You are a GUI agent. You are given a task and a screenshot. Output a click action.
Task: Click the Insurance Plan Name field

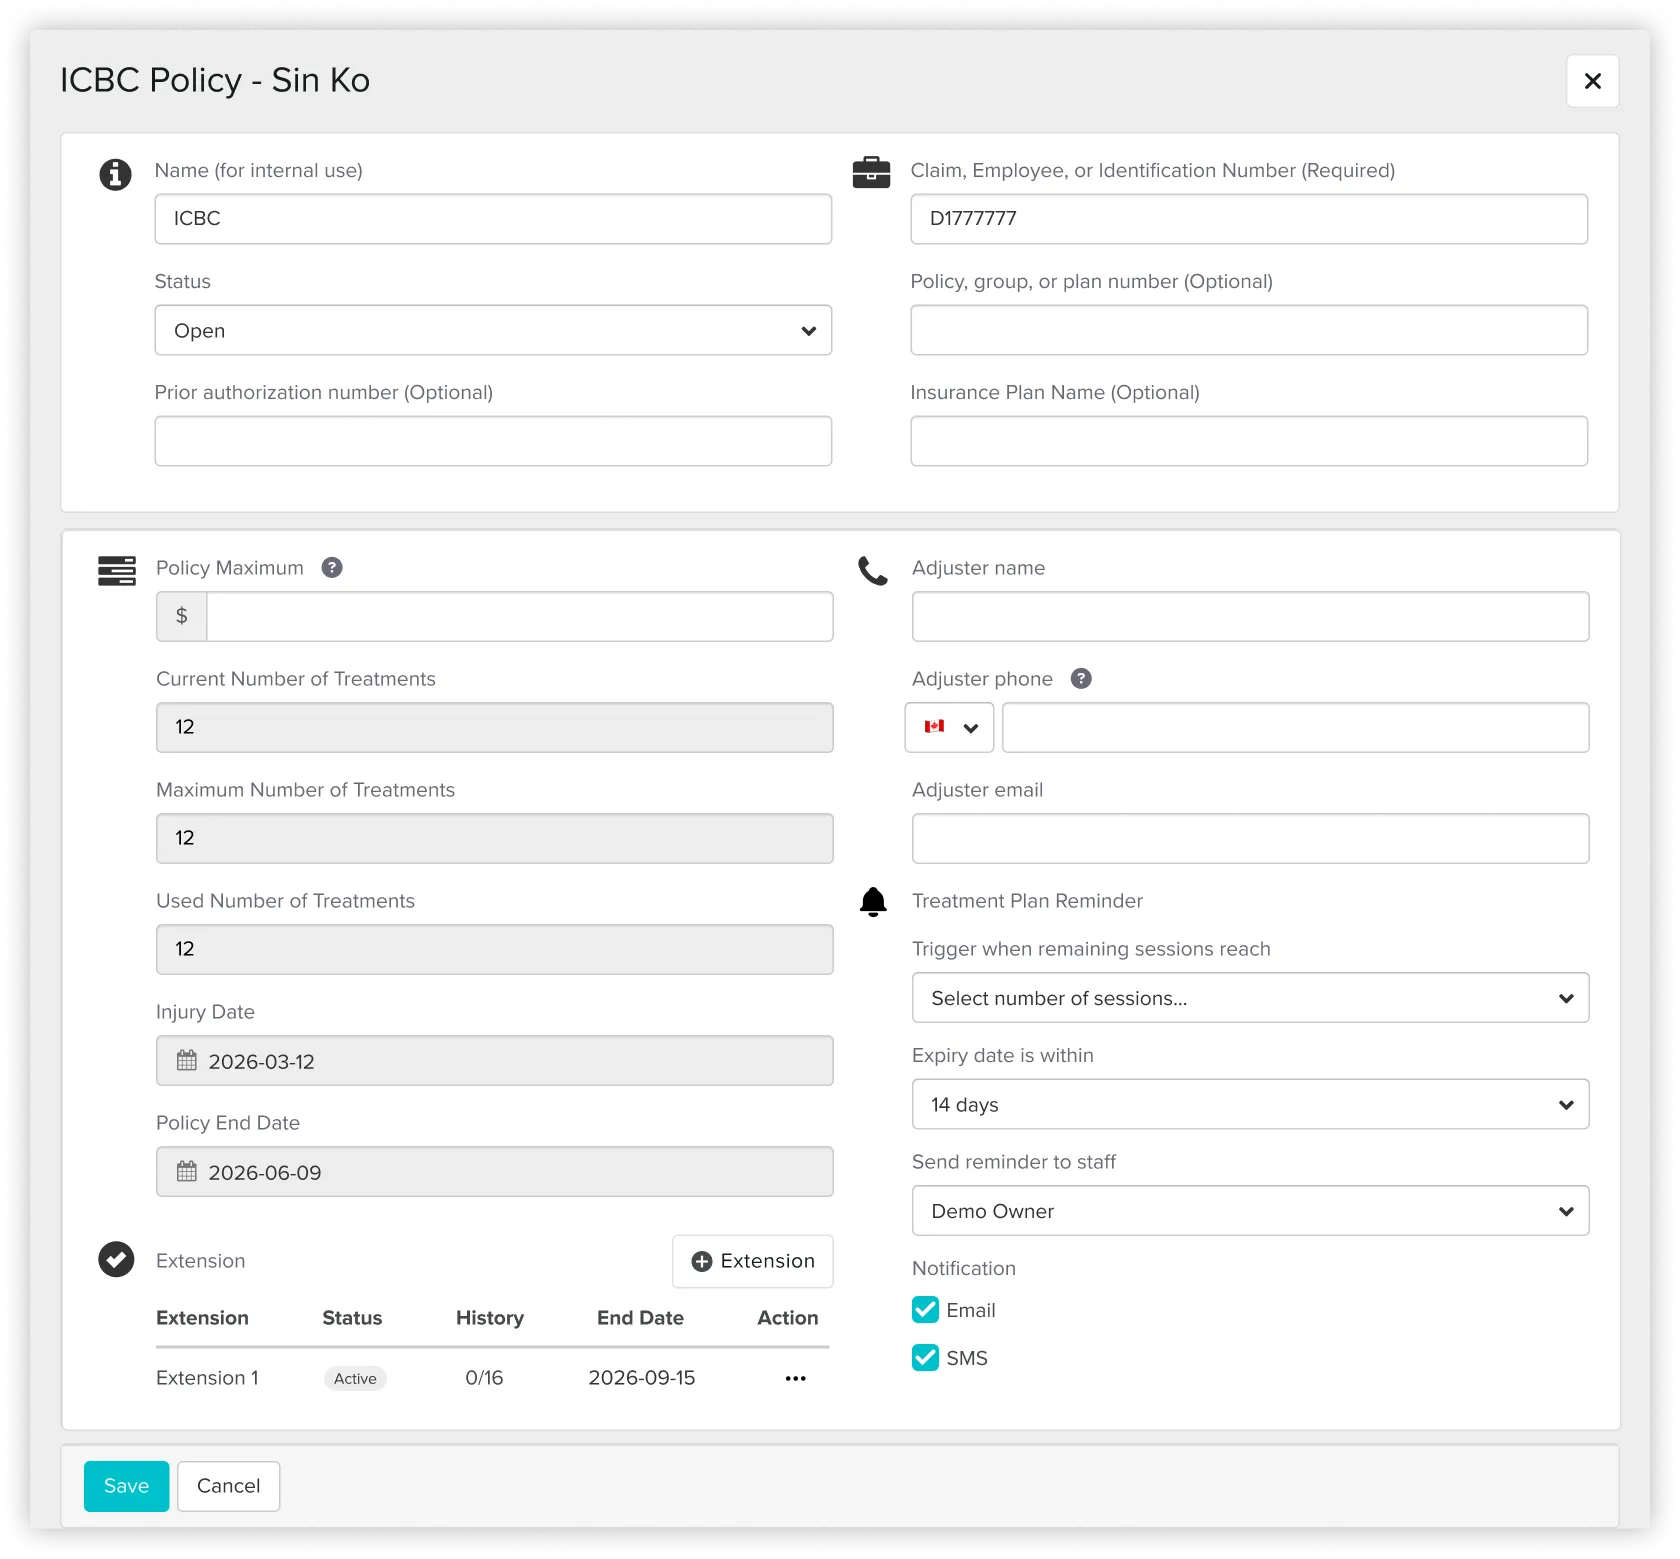point(1249,441)
